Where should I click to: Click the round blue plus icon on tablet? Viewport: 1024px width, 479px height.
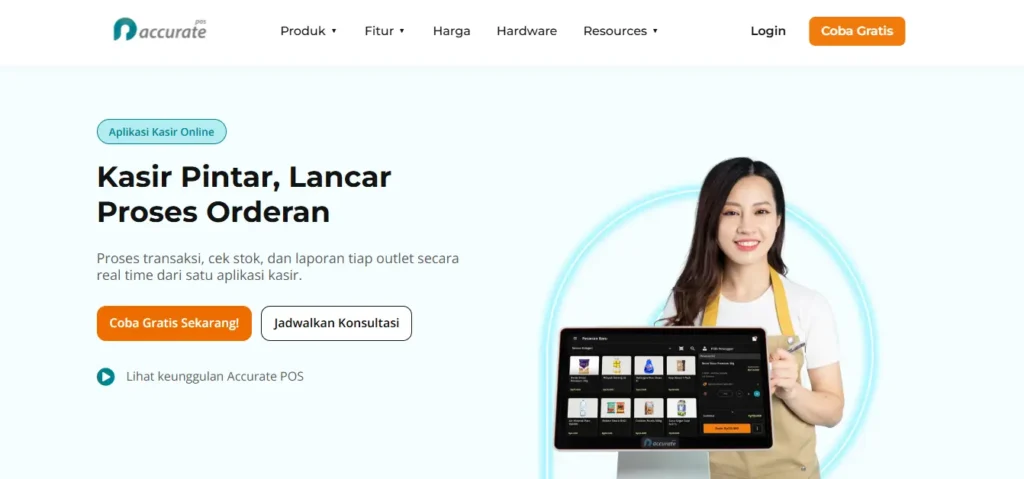coord(757,394)
